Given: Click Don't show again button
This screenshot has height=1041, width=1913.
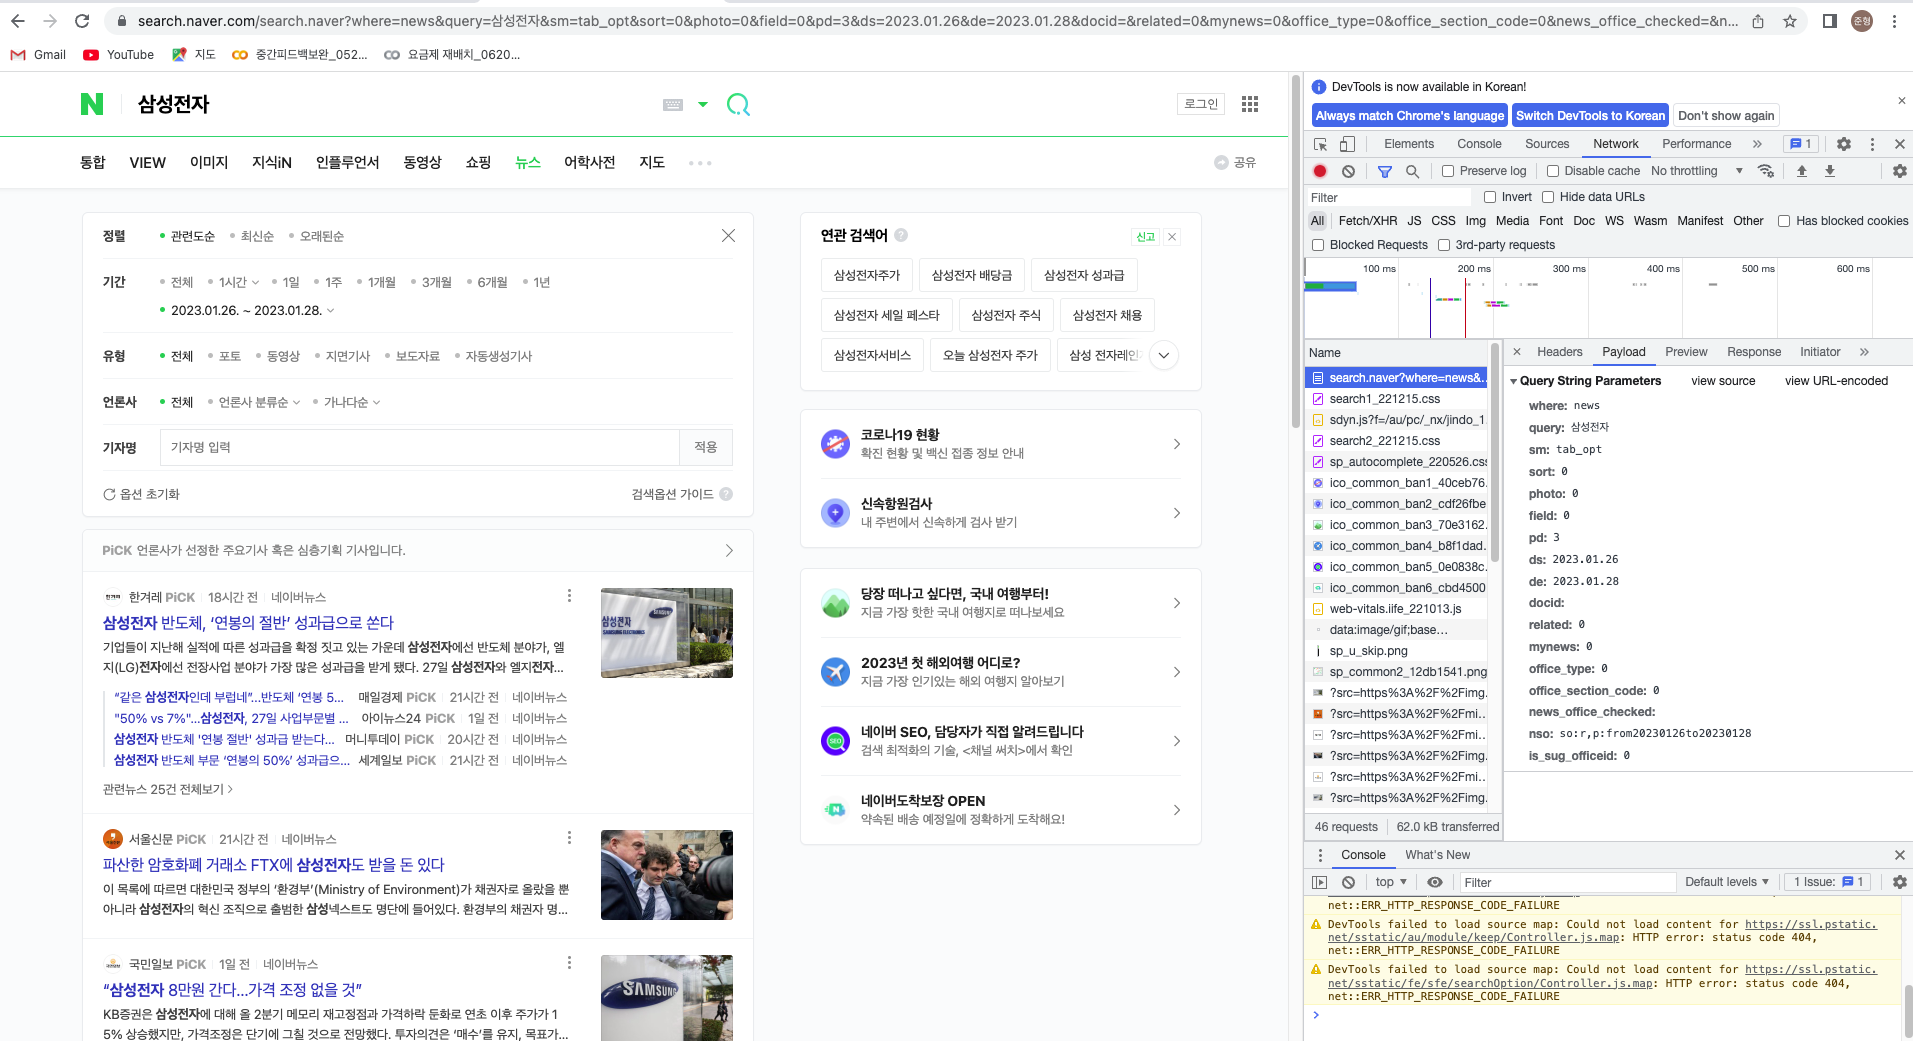Looking at the screenshot, I should click(x=1726, y=116).
